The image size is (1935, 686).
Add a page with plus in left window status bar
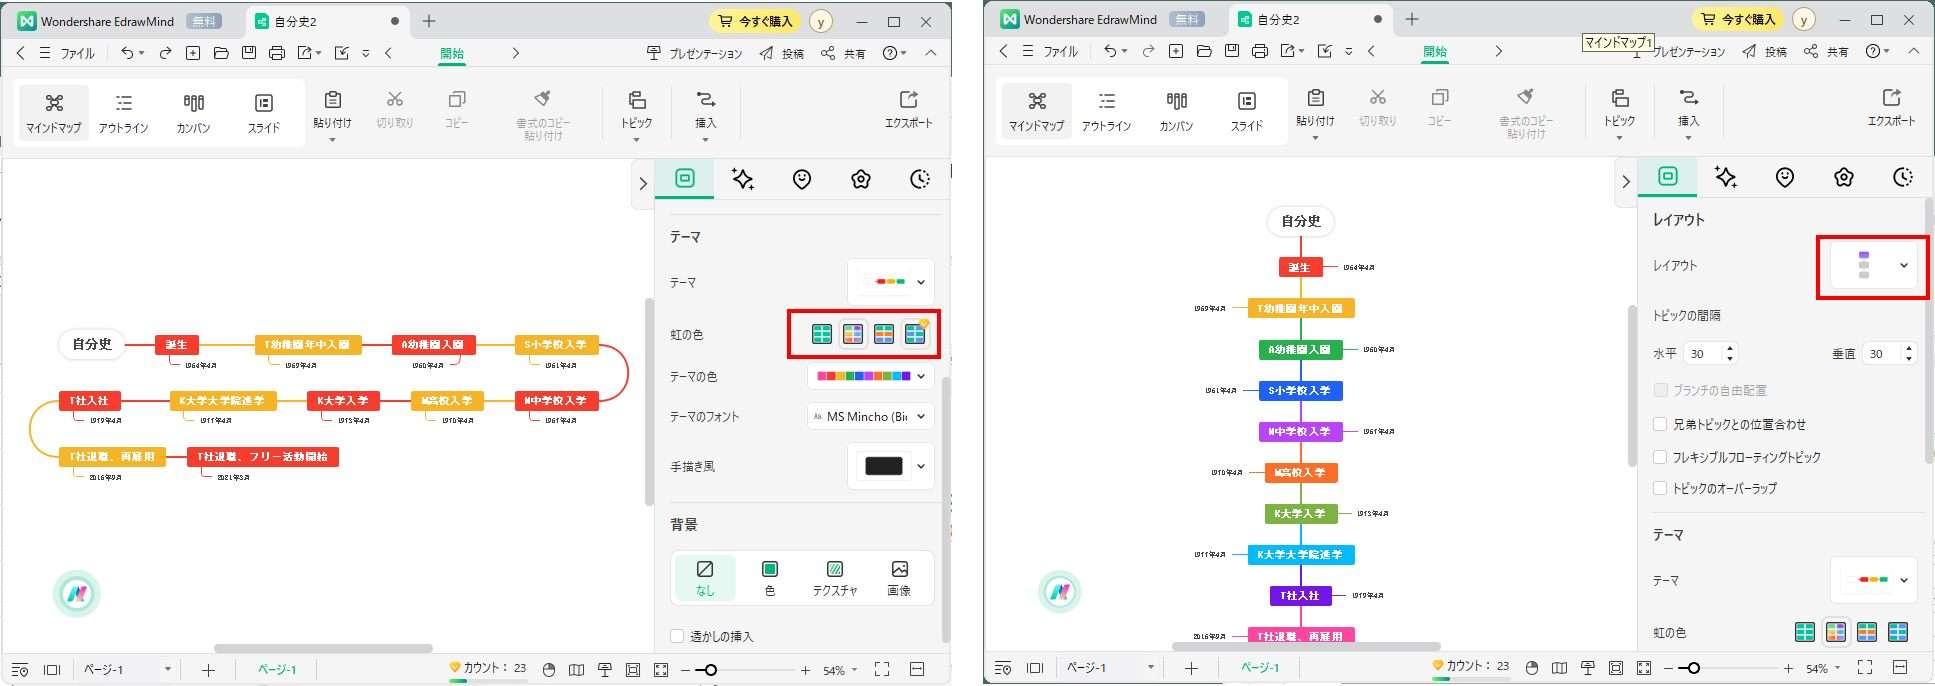[x=208, y=670]
